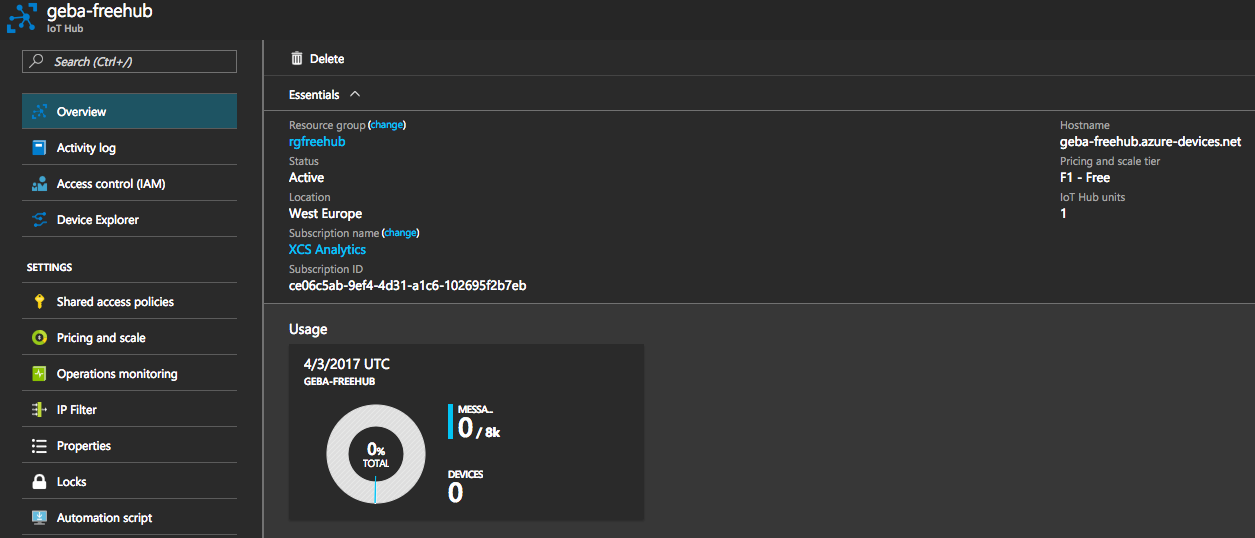This screenshot has height=538, width=1255.
Task: Click the Device Explorer icon
Action: (x=40, y=220)
